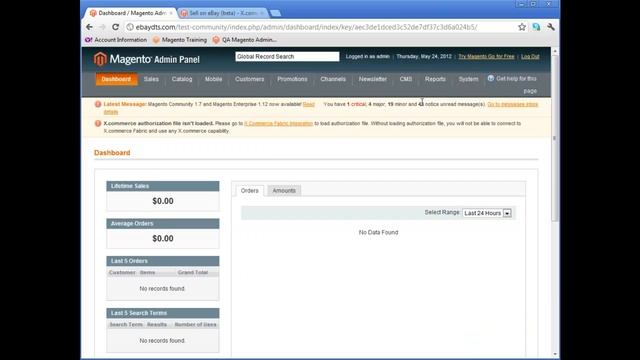640x360 pixels.
Task: Click the X.commerce warning alert icon
Action: (x=98, y=123)
